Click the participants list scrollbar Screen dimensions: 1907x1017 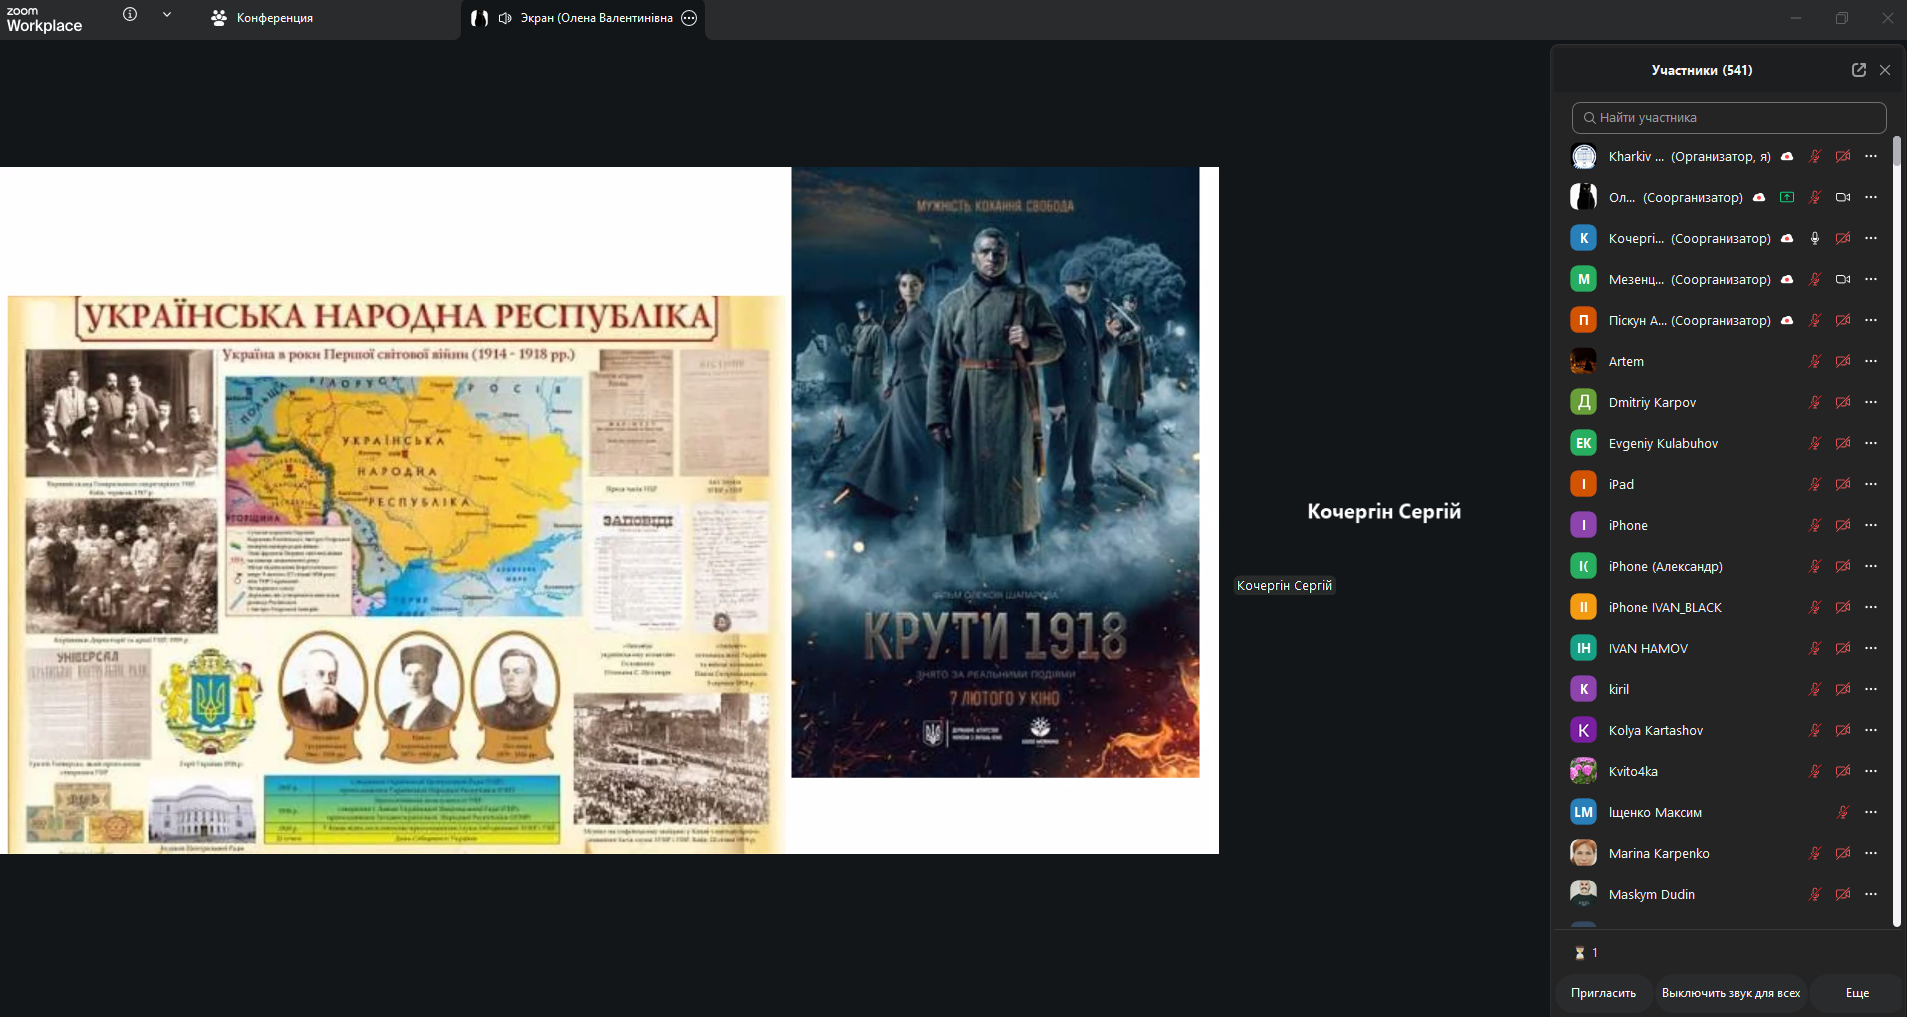(1896, 530)
